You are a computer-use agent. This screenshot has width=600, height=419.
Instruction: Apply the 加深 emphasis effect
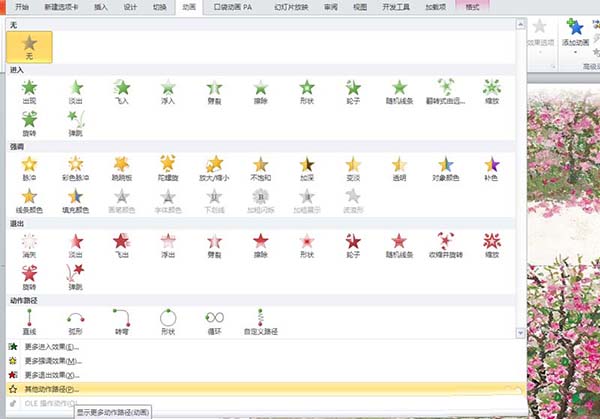(307, 168)
